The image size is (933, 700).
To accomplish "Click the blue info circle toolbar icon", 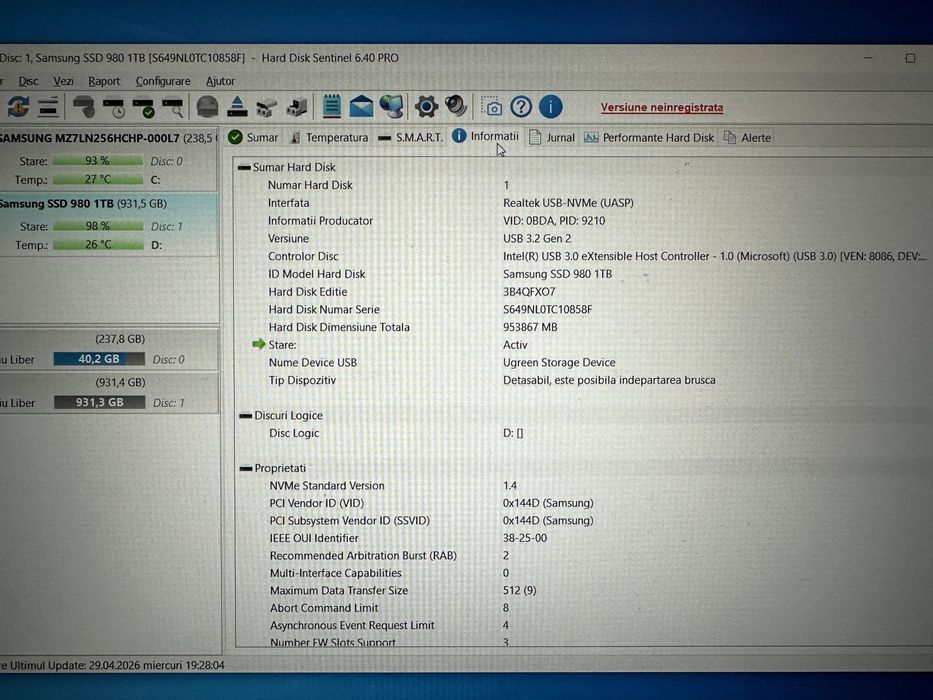I will tap(551, 107).
